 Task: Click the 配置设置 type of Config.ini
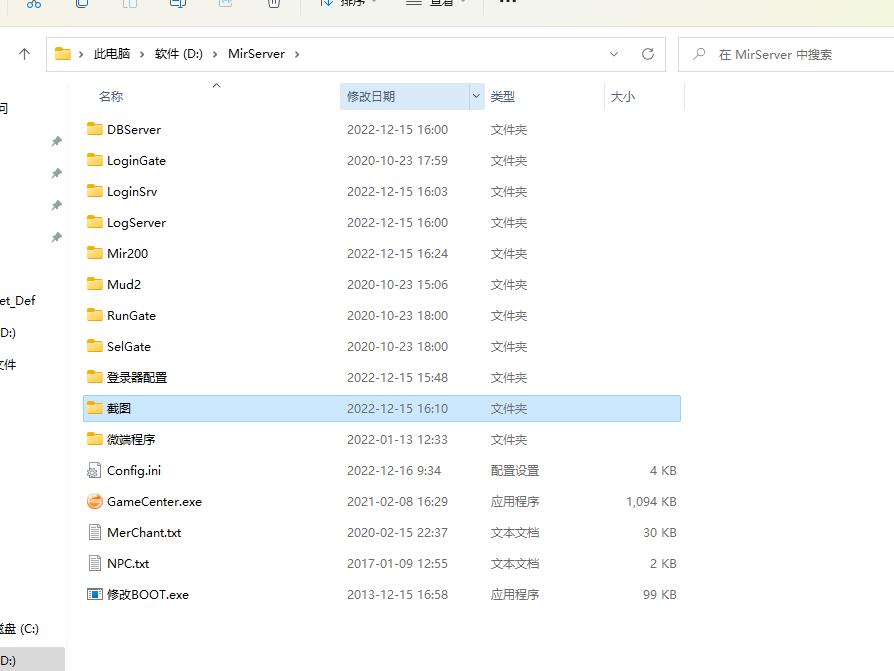pos(514,470)
